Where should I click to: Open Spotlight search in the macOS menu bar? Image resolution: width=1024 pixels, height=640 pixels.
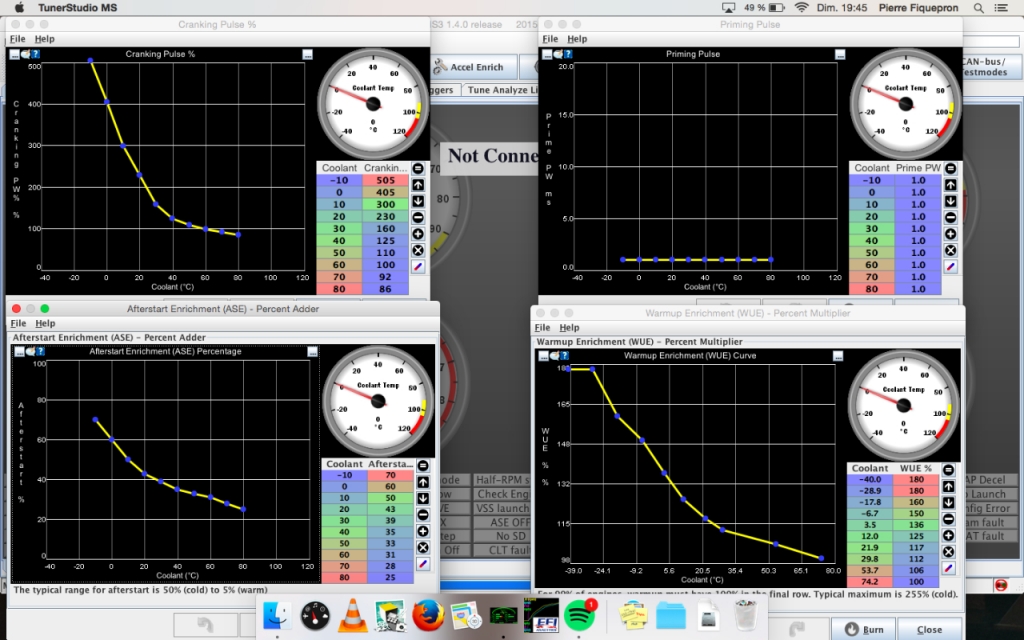coord(978,8)
